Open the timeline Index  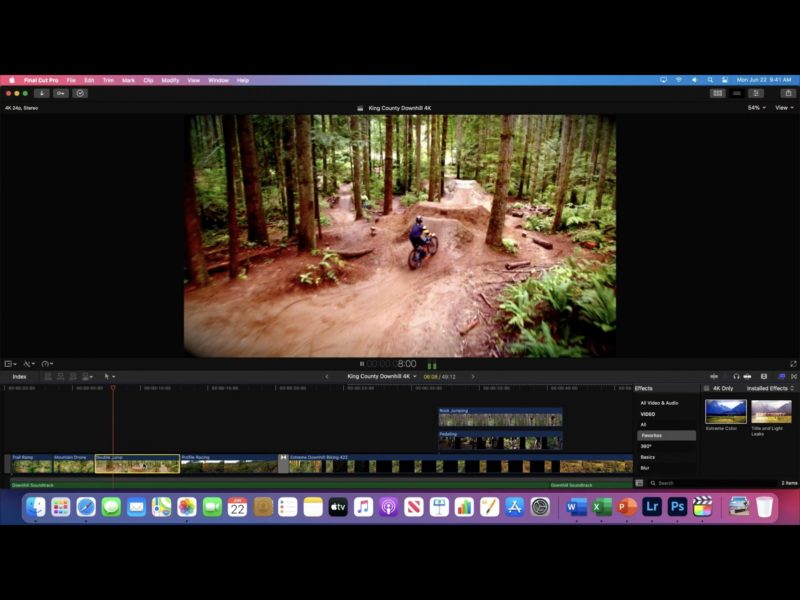[19, 377]
